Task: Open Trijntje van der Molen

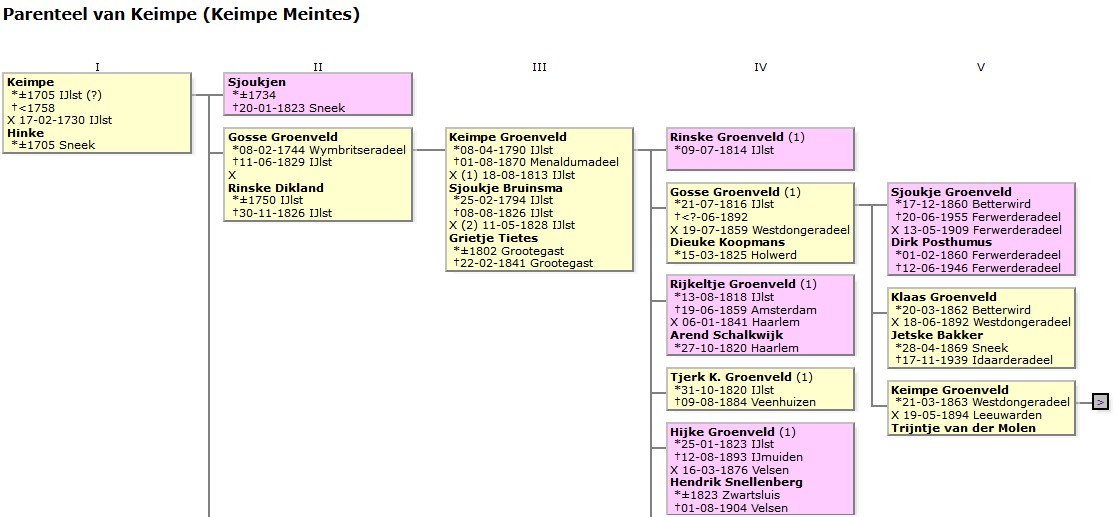Action: 963,428
